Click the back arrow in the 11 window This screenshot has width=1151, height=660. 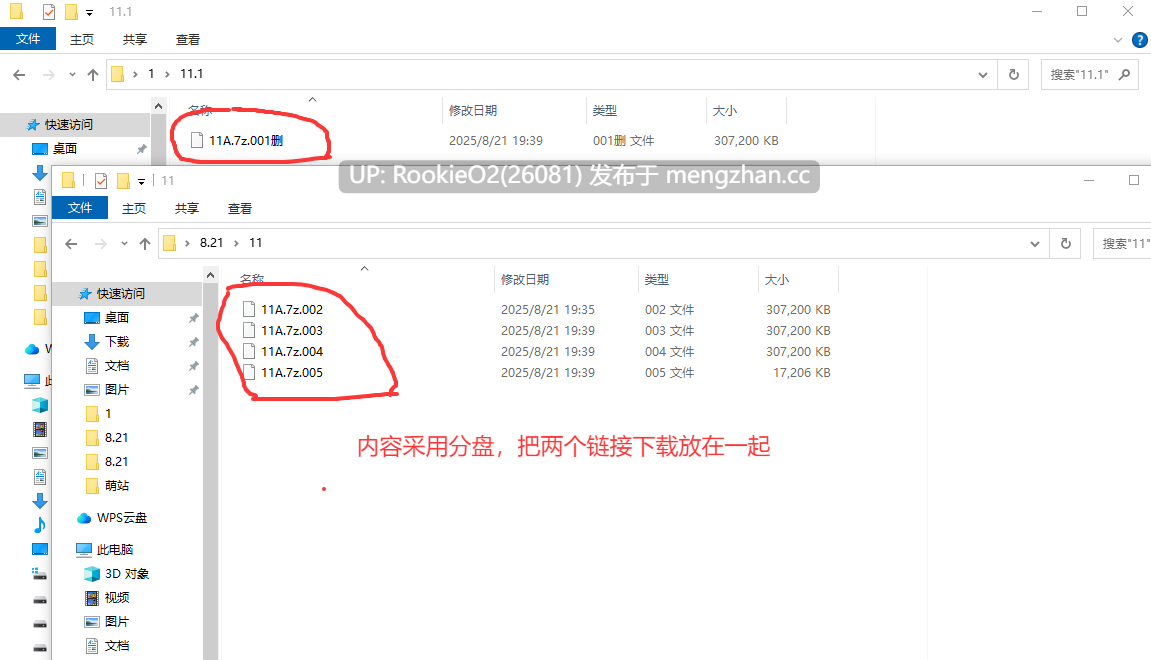tap(71, 244)
